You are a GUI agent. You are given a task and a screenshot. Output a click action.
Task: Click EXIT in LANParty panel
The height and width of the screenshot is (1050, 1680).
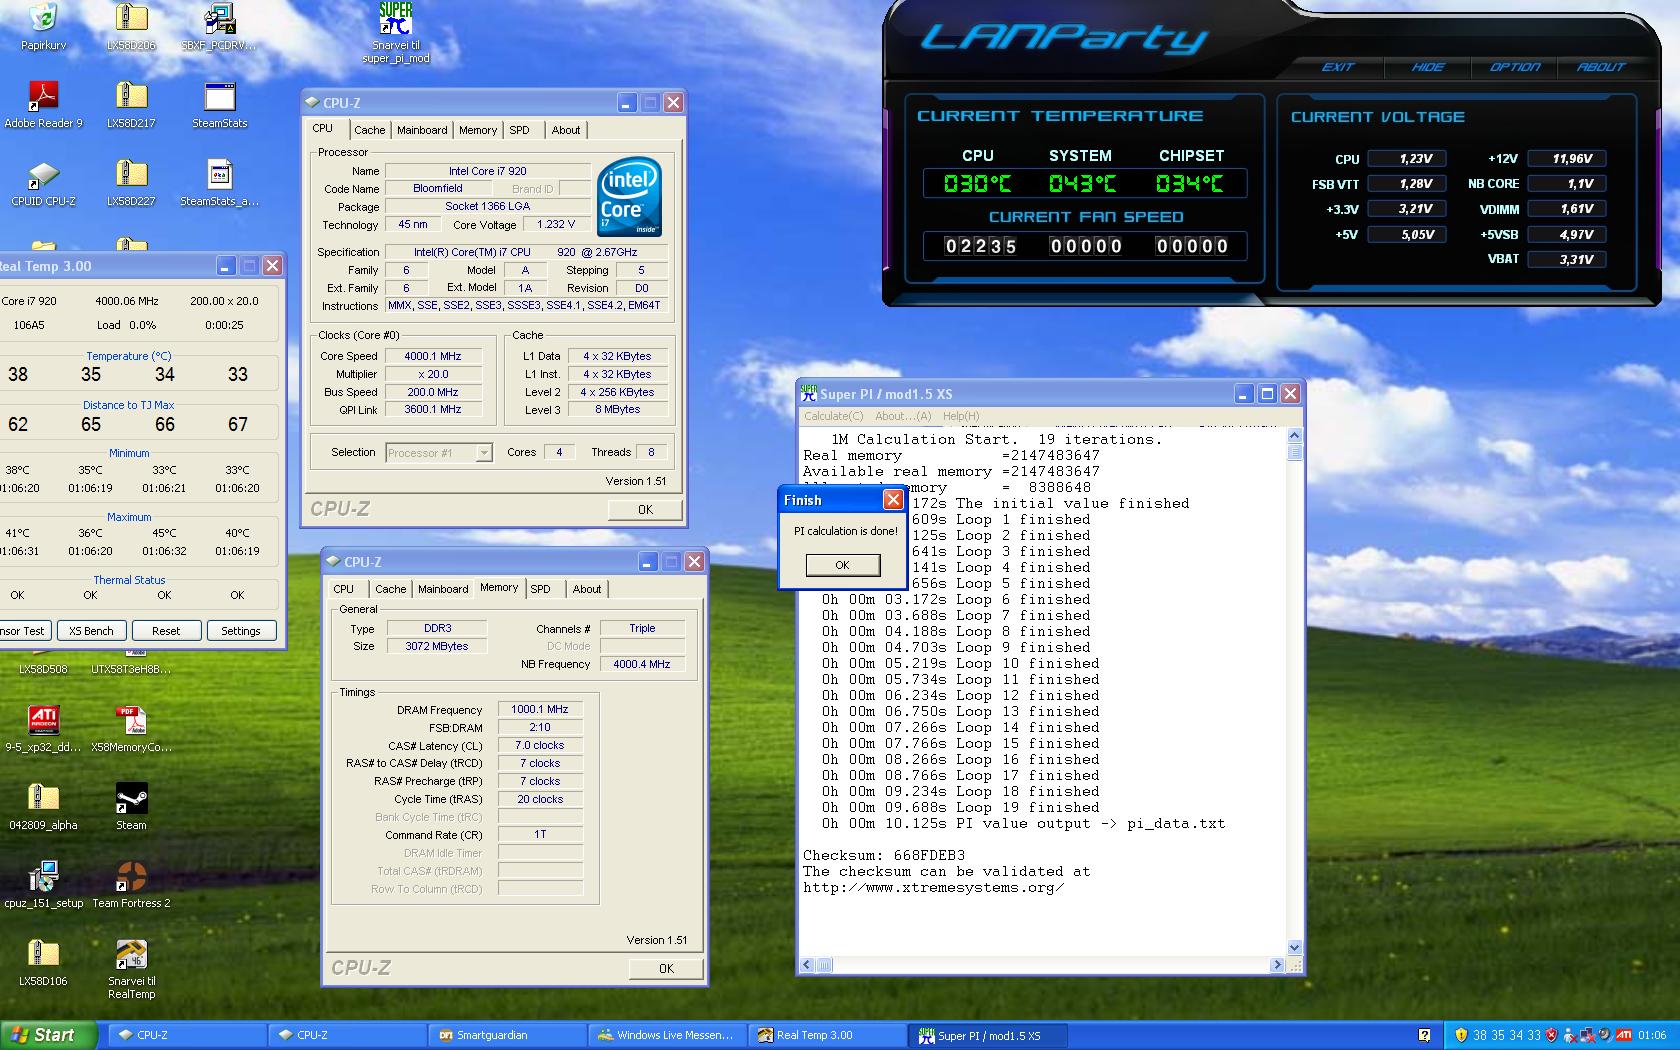(1337, 67)
